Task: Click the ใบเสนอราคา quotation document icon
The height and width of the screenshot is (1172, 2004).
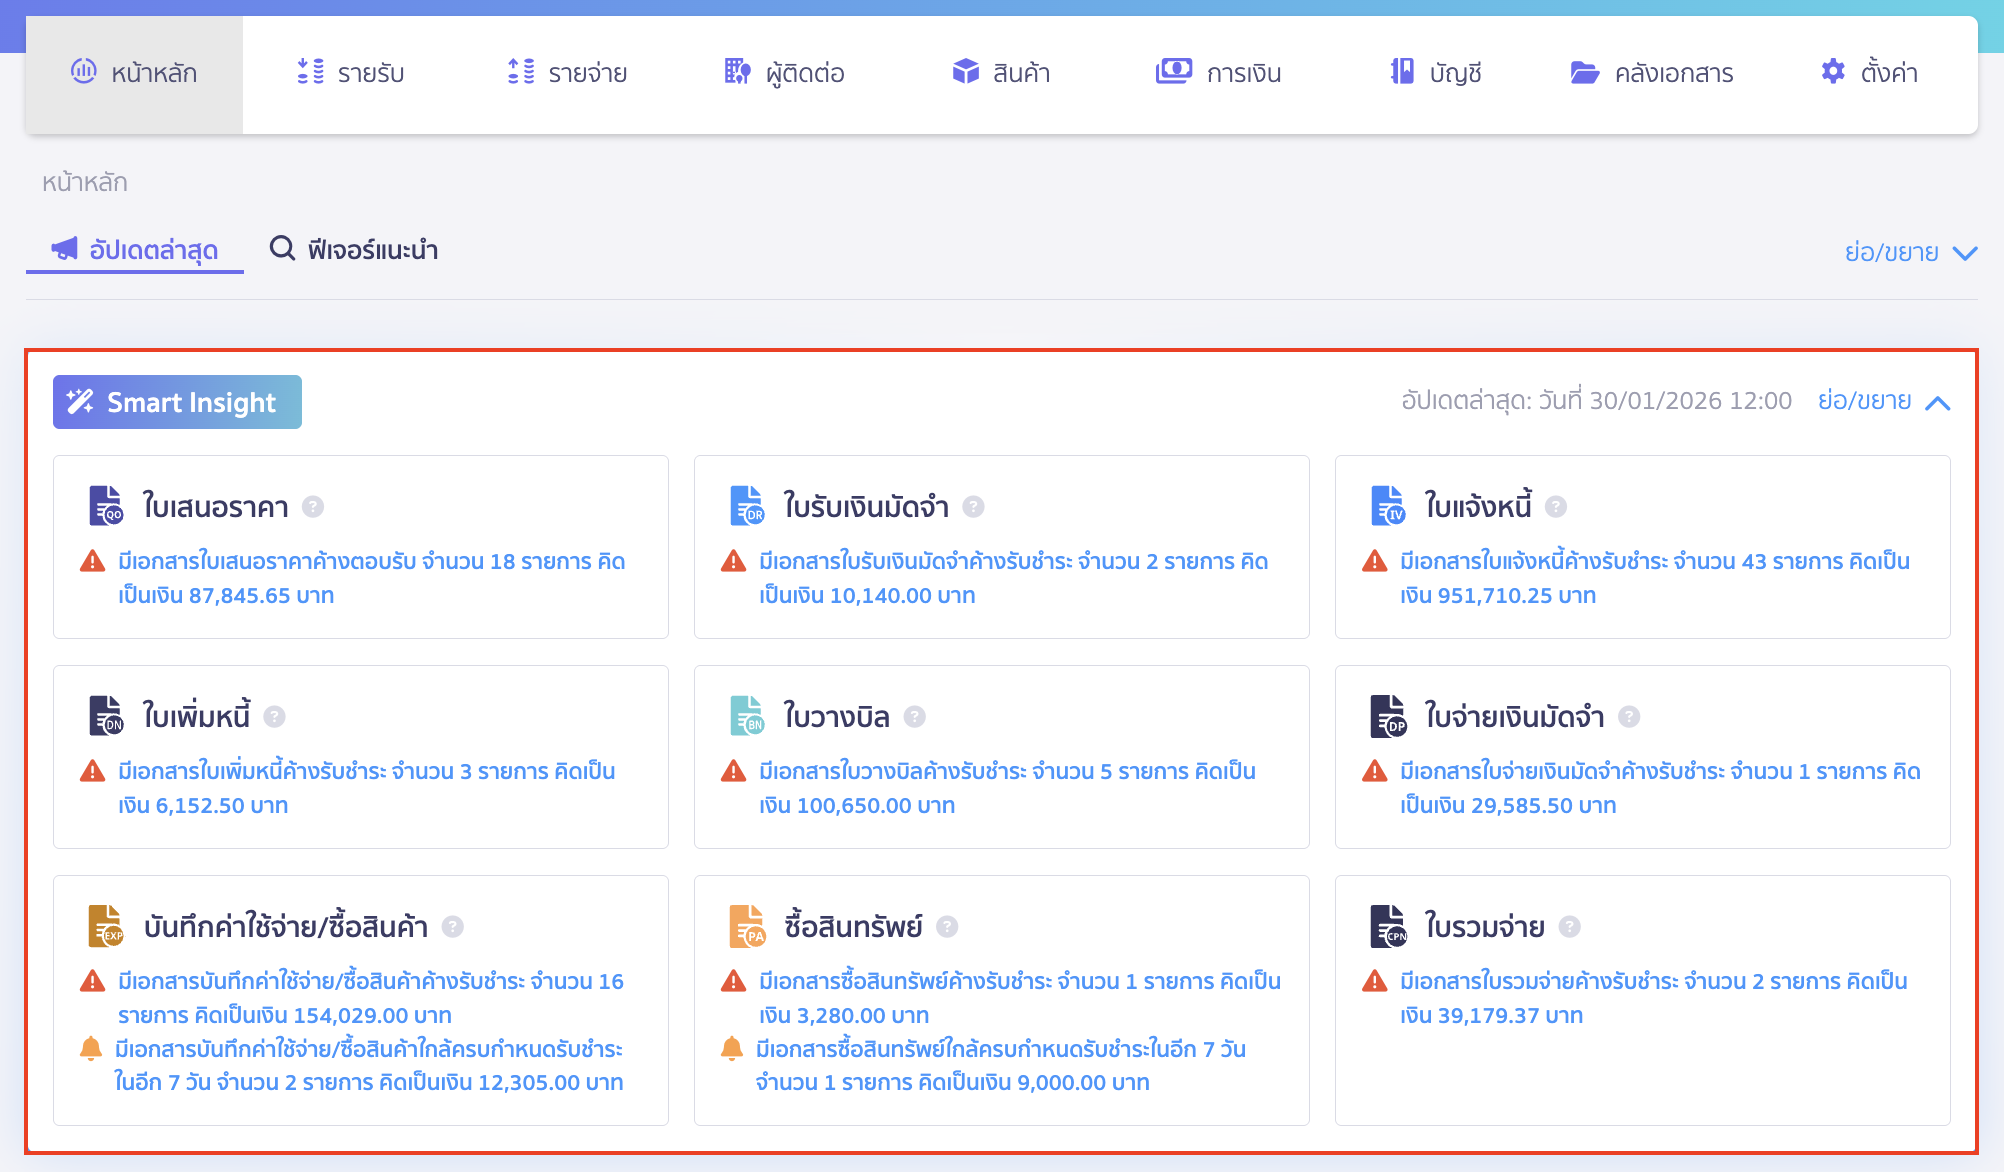Action: [104, 505]
